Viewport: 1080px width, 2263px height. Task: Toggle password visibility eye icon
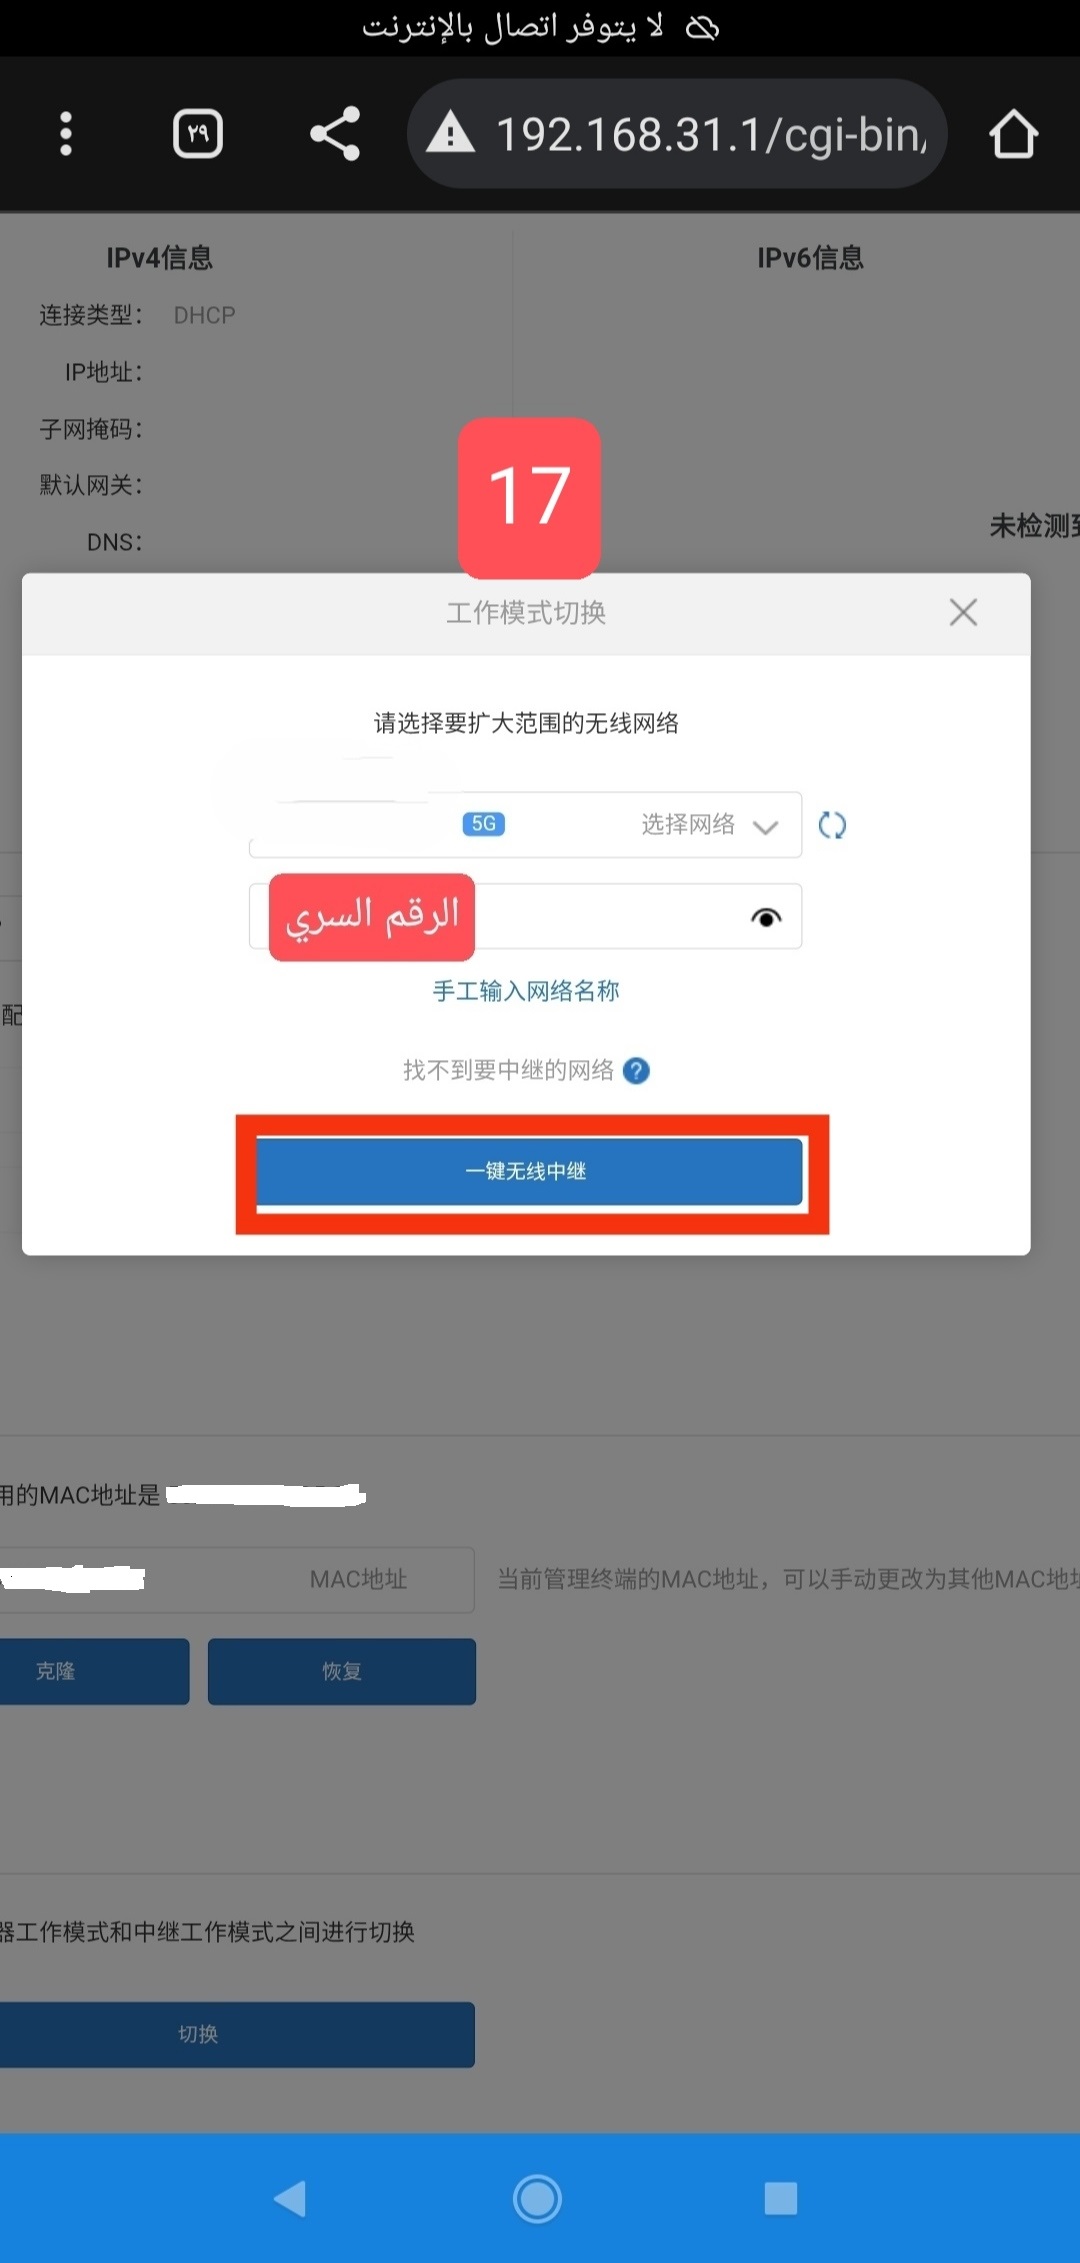click(766, 917)
